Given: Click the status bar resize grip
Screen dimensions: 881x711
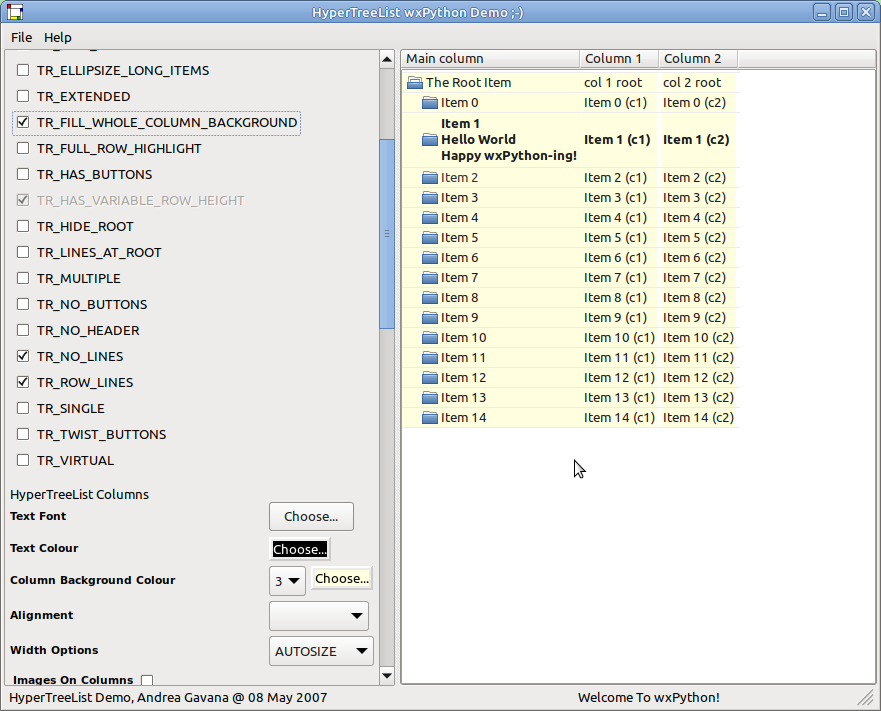Looking at the screenshot, I should coord(866,698).
